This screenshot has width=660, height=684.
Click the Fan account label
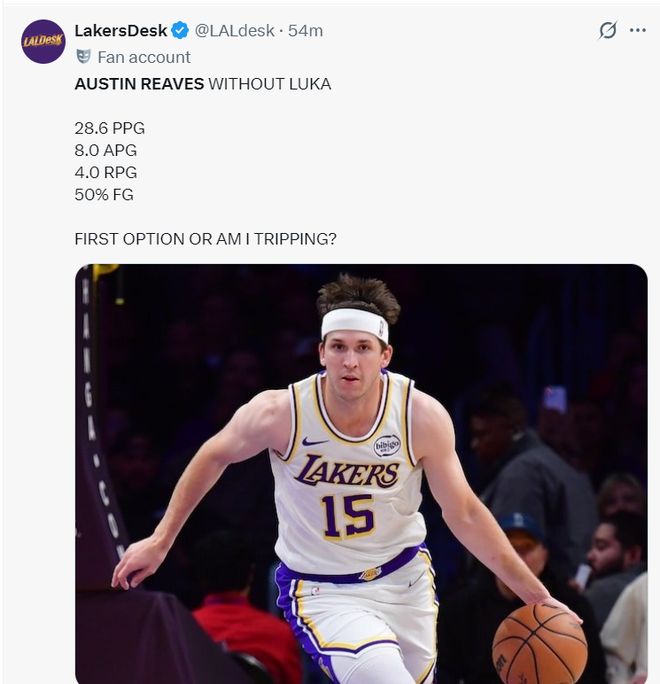[x=144, y=57]
